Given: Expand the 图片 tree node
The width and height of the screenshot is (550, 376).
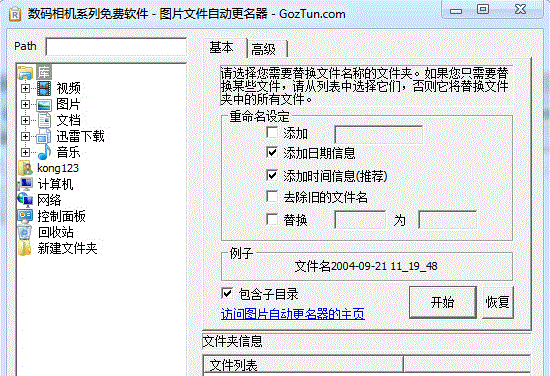Looking at the screenshot, I should tap(25, 105).
